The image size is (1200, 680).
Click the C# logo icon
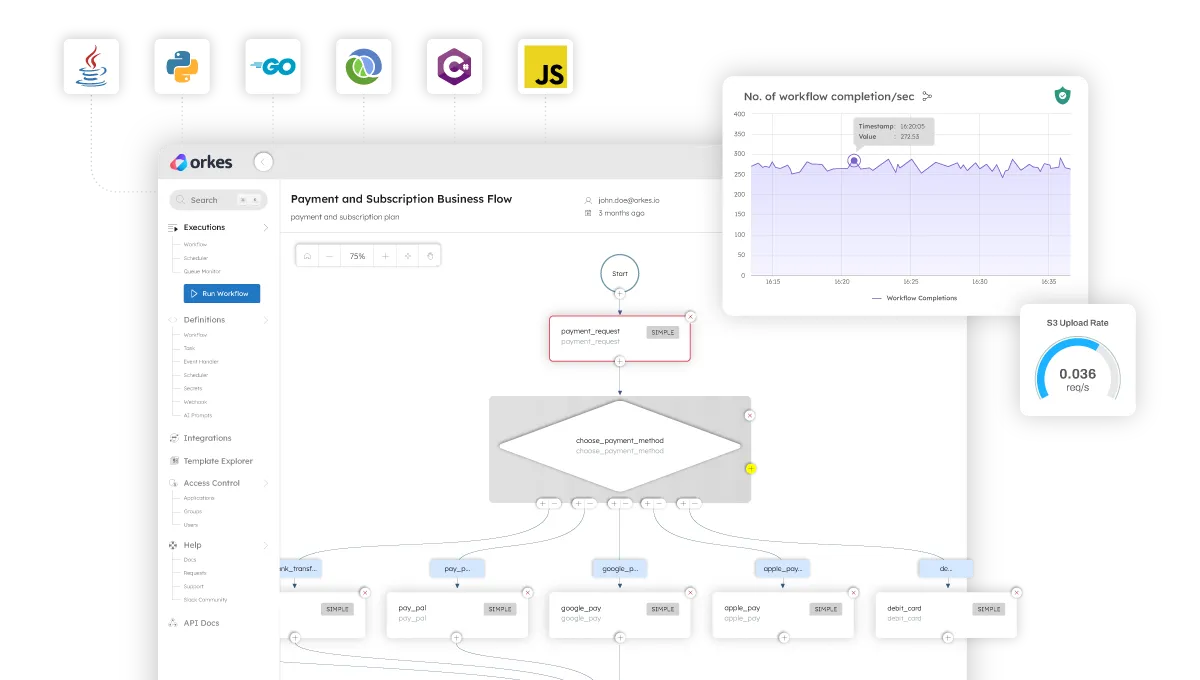pyautogui.click(x=454, y=65)
